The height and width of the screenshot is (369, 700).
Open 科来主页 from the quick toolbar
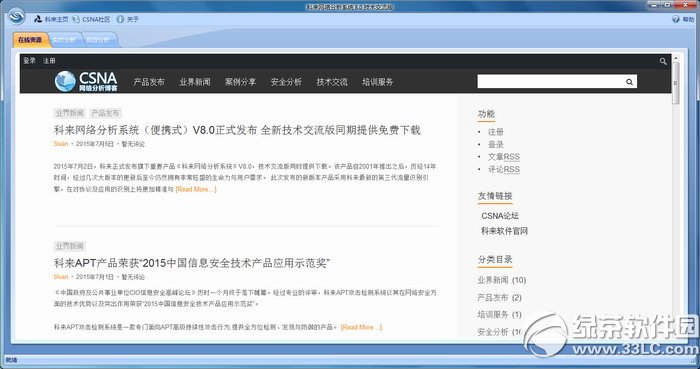coord(52,20)
